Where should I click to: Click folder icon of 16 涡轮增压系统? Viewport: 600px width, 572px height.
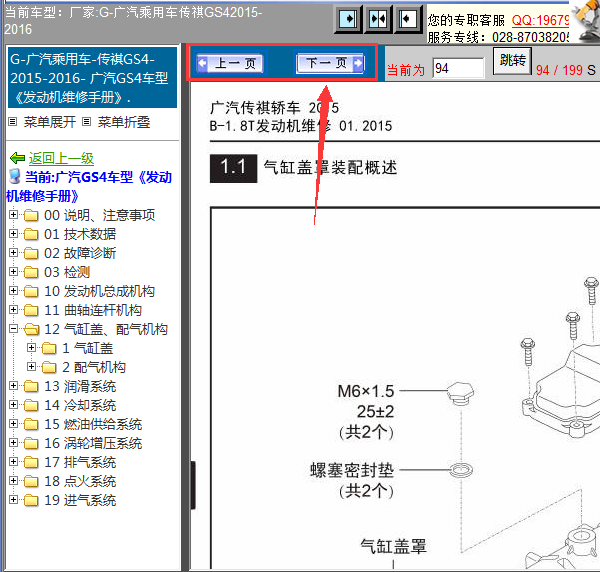pyautogui.click(x=31, y=443)
